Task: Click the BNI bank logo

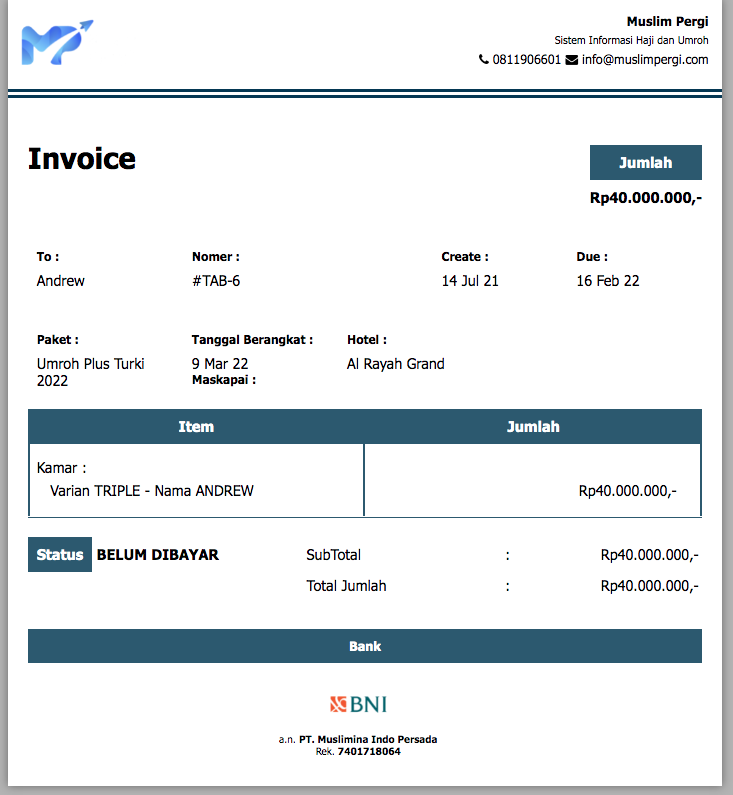Action: tap(358, 704)
